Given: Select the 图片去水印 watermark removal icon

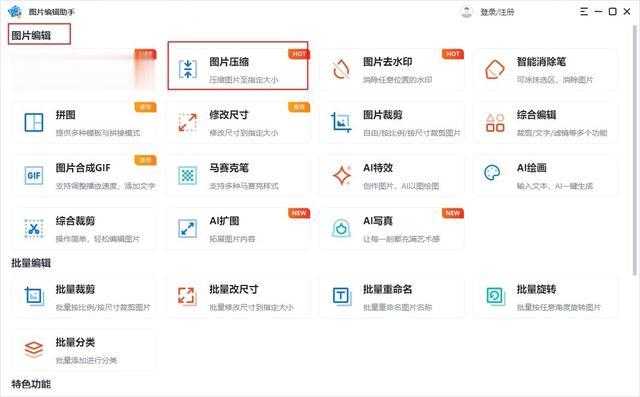Looking at the screenshot, I should coord(341,69).
